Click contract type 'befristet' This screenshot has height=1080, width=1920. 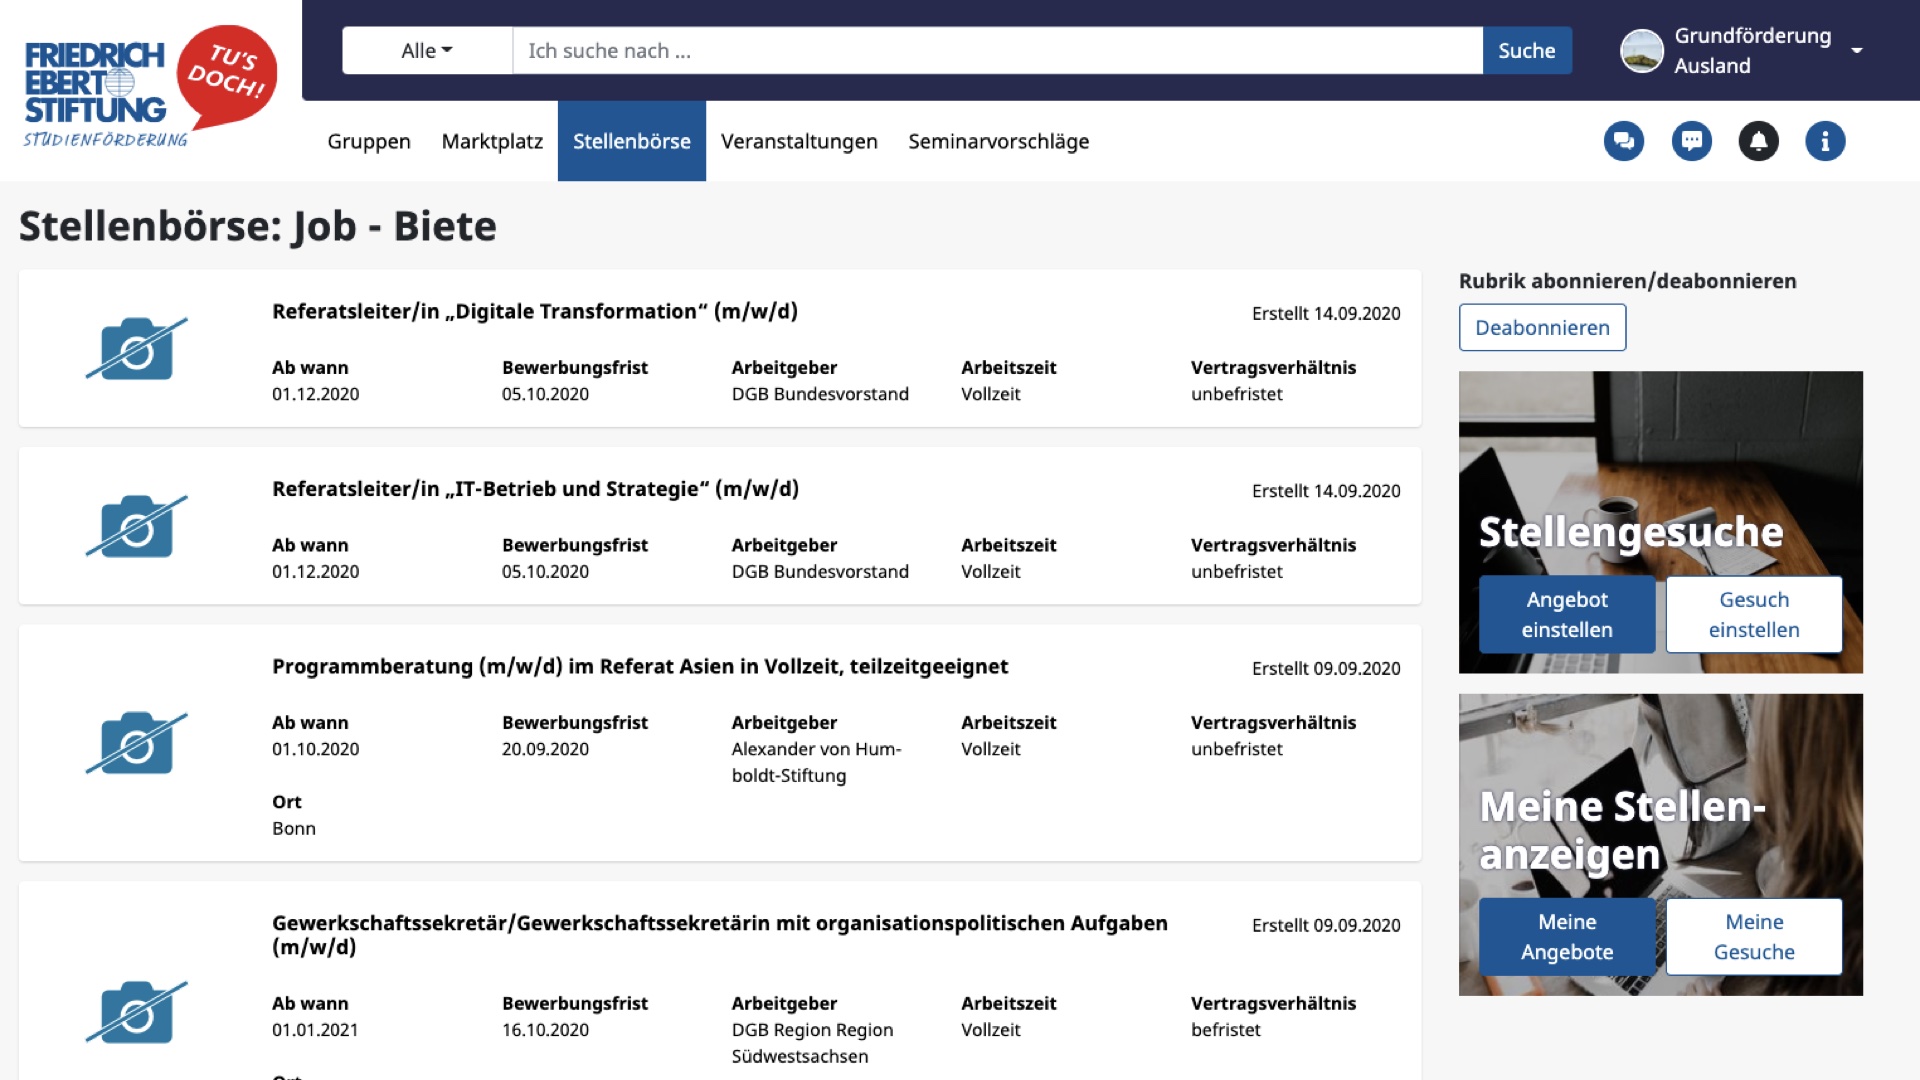coord(1226,1030)
